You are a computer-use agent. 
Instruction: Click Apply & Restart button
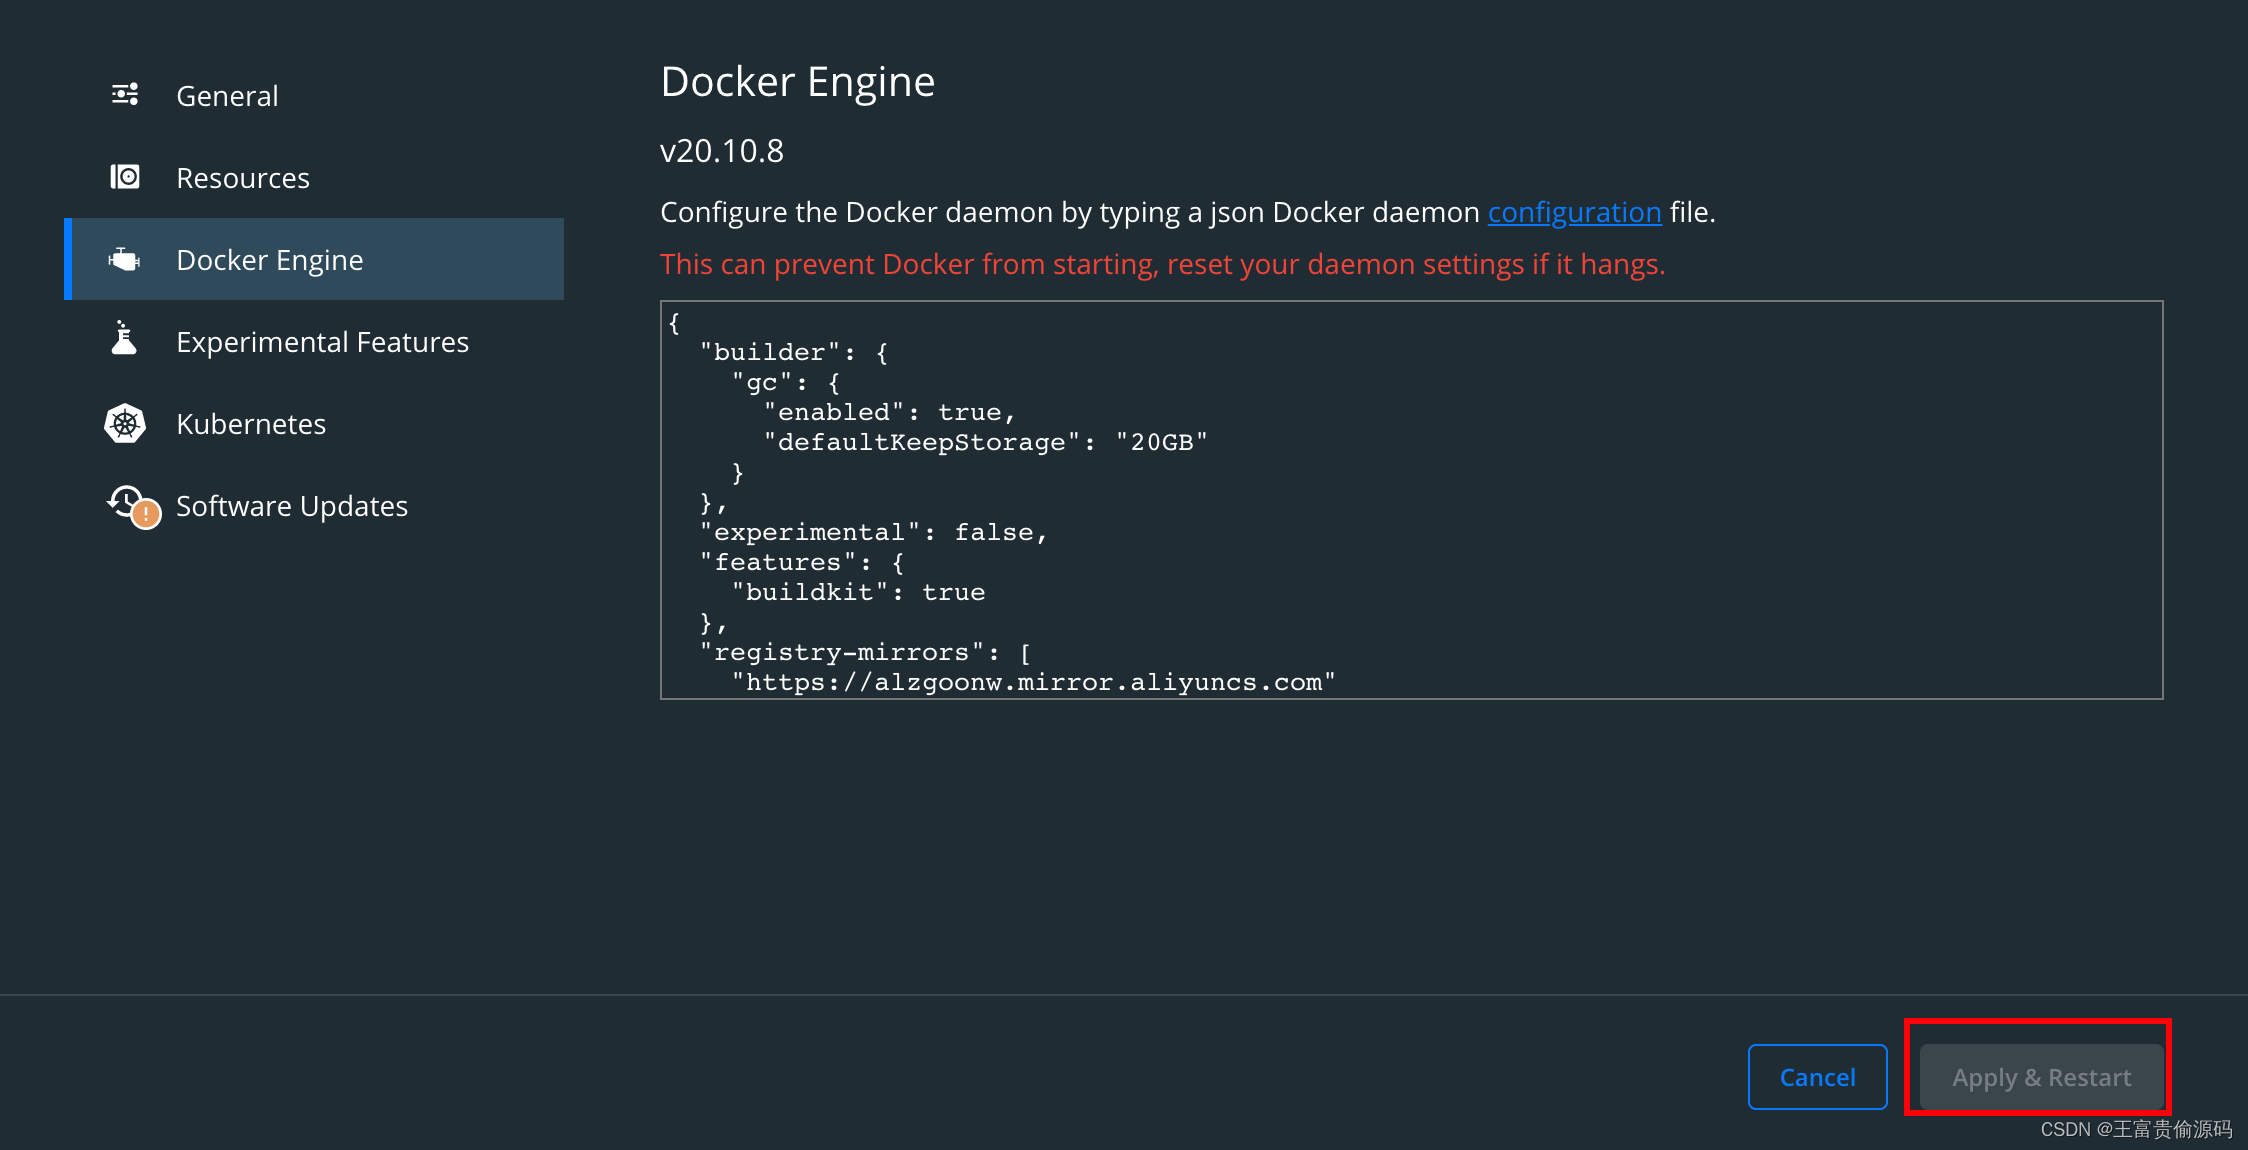pyautogui.click(x=2041, y=1077)
